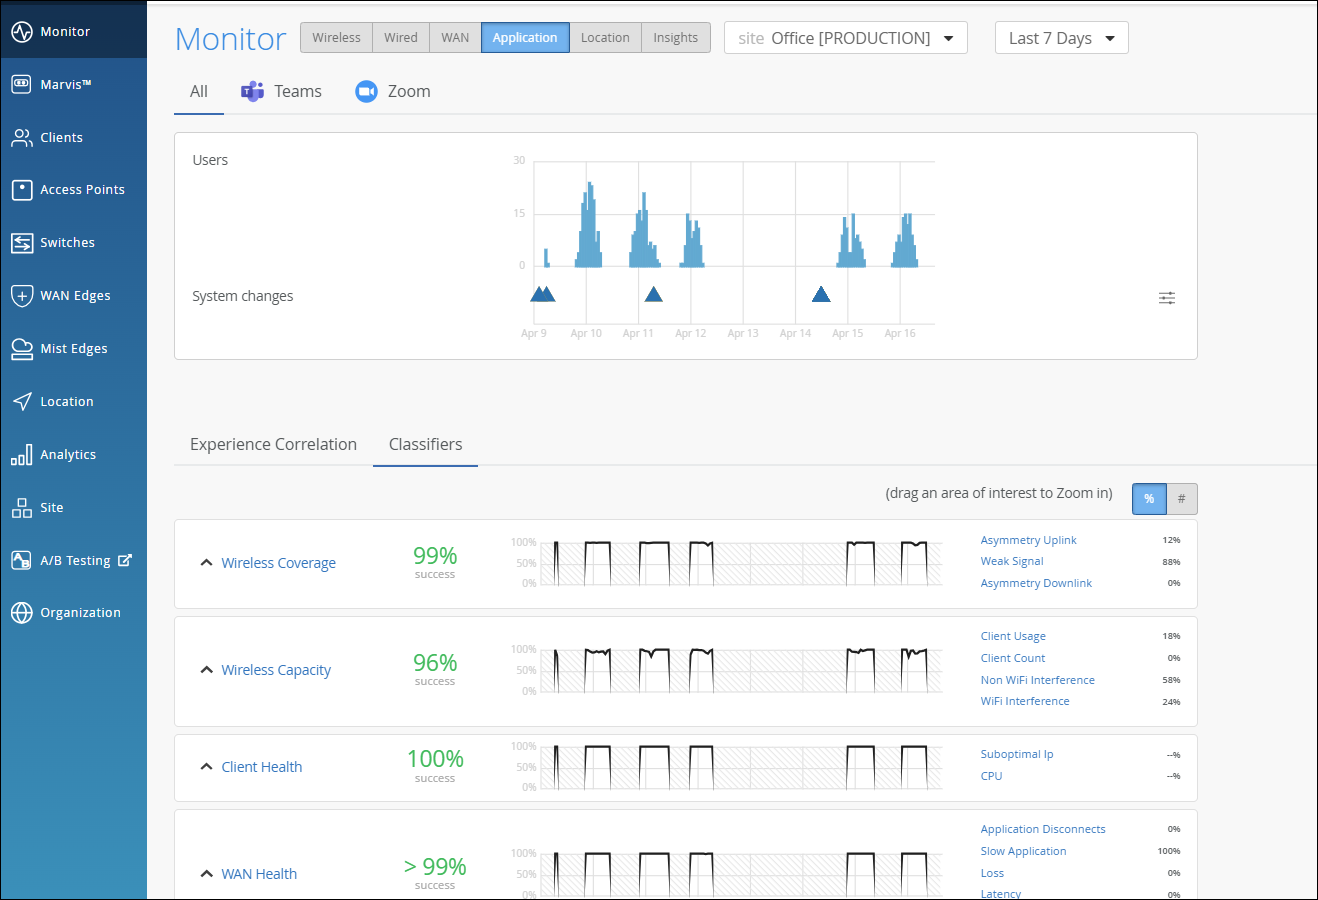Switch classifier view to number (#) mode
Screen dimensions: 1318x900
point(1181,499)
